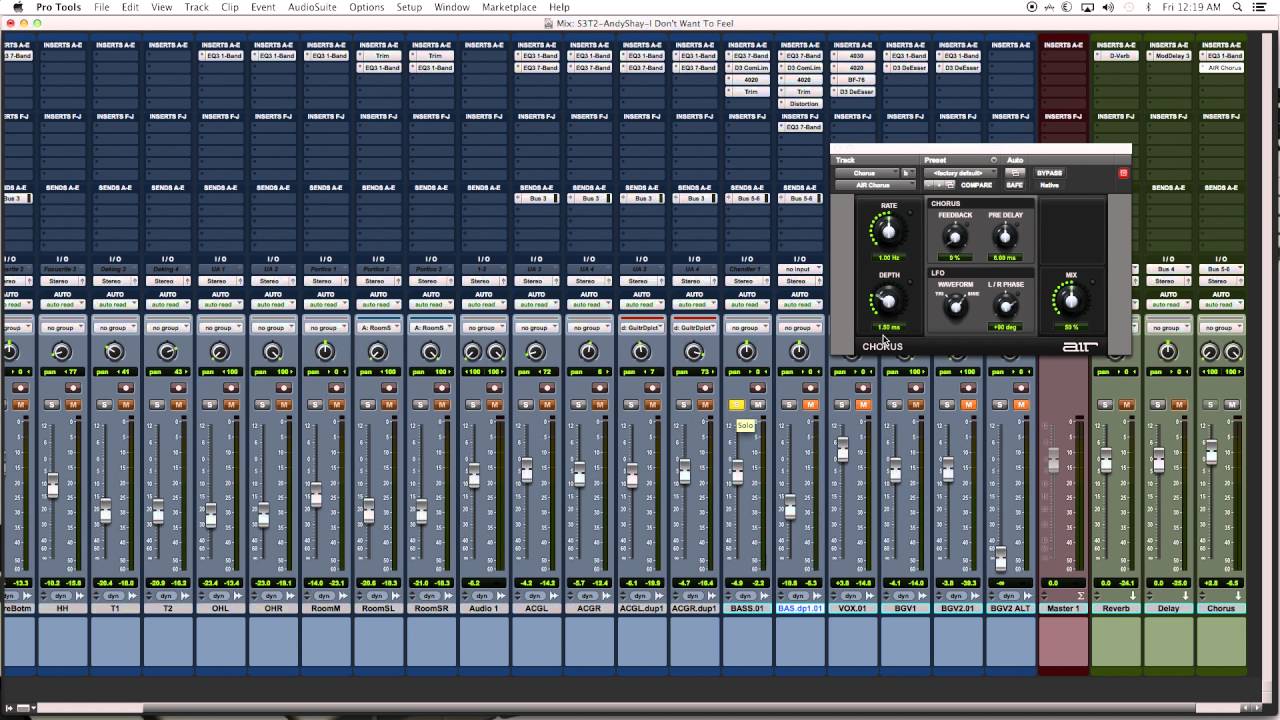Screen dimensions: 1280x720
Task: Click the L/R PHASE knob
Action: 1005,307
